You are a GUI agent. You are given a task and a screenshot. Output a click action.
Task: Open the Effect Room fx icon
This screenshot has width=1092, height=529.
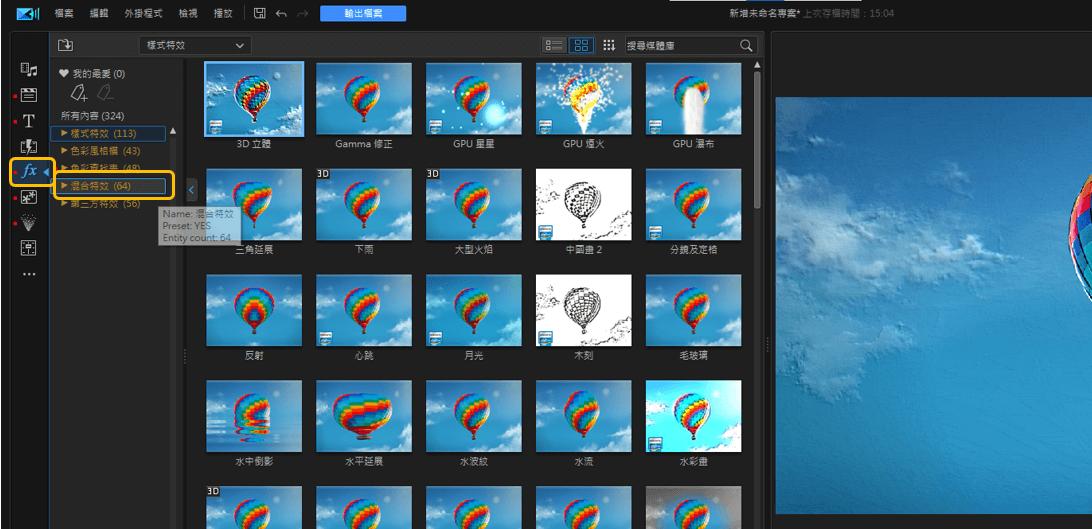[x=29, y=171]
